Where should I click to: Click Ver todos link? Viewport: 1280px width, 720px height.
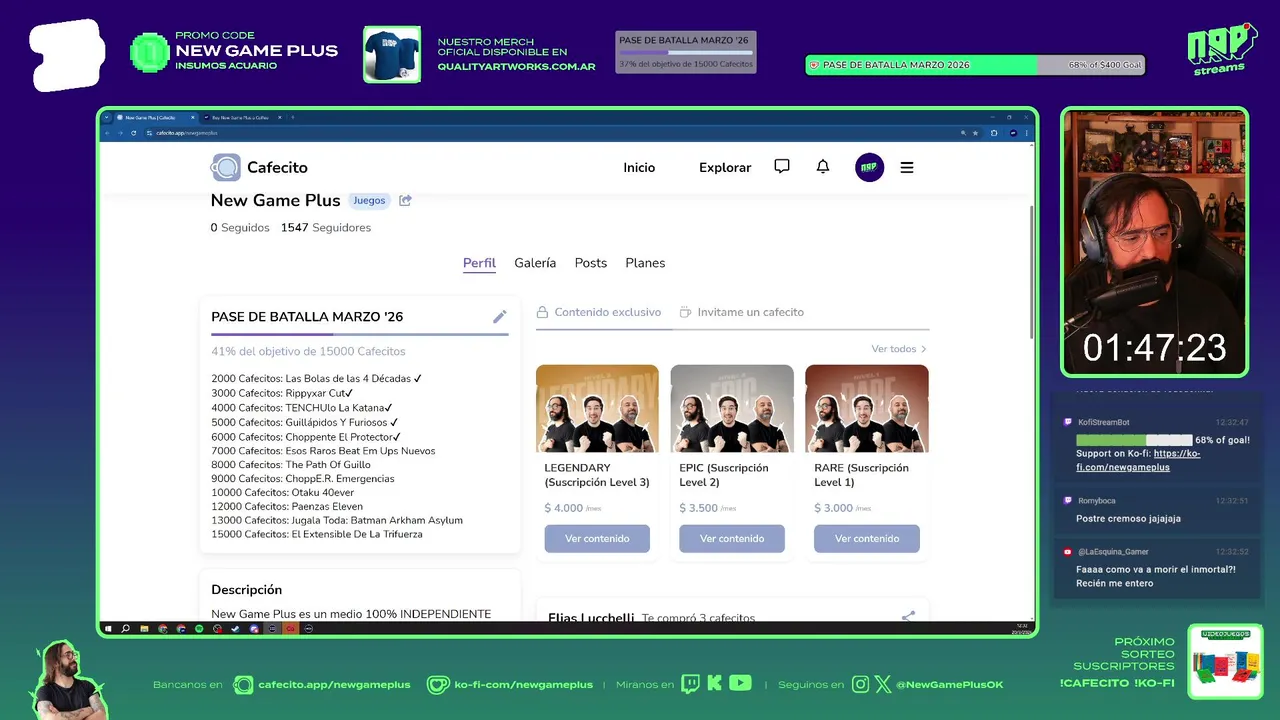click(x=899, y=349)
